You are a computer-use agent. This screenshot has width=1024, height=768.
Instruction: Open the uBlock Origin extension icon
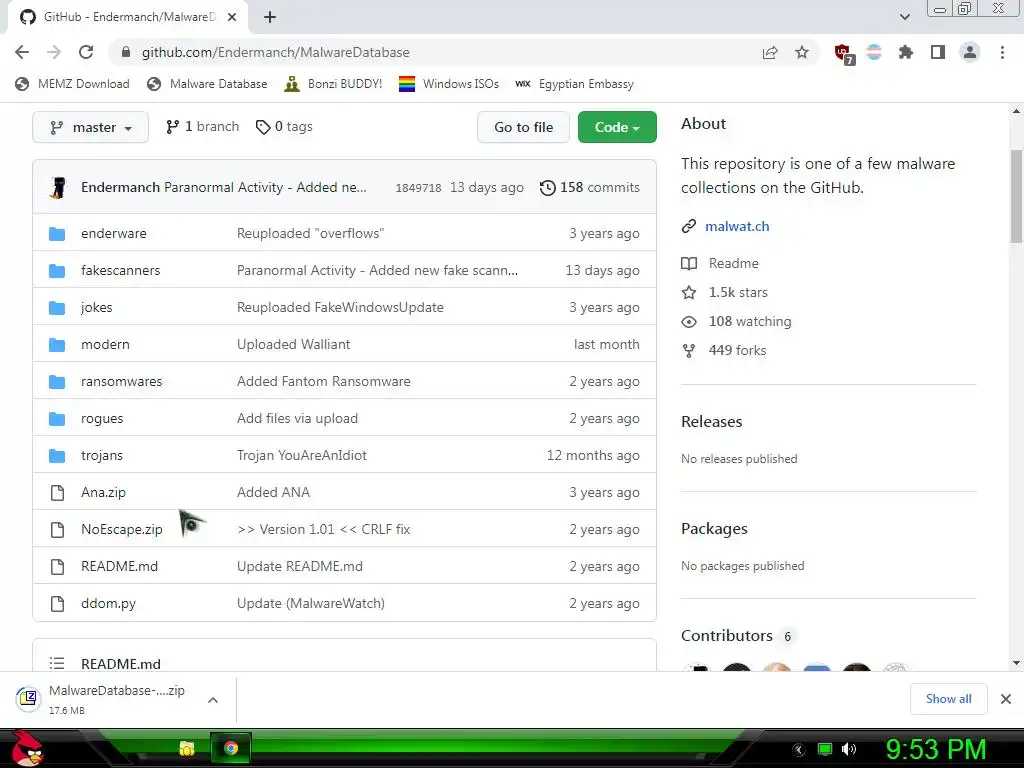(x=843, y=54)
